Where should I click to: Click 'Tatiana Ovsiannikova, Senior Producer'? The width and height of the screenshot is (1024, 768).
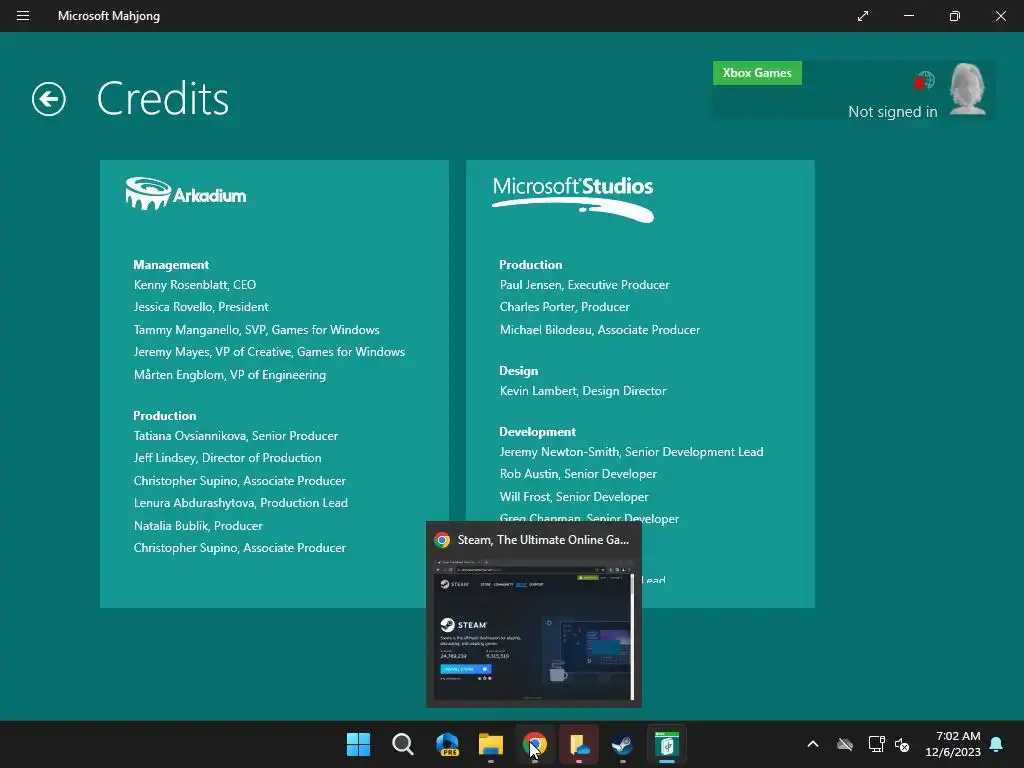[236, 436]
